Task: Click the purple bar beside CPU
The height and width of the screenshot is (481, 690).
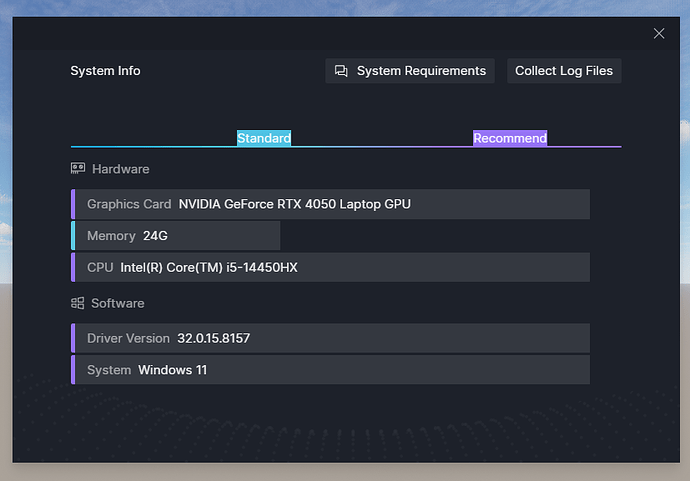Action: click(73, 267)
